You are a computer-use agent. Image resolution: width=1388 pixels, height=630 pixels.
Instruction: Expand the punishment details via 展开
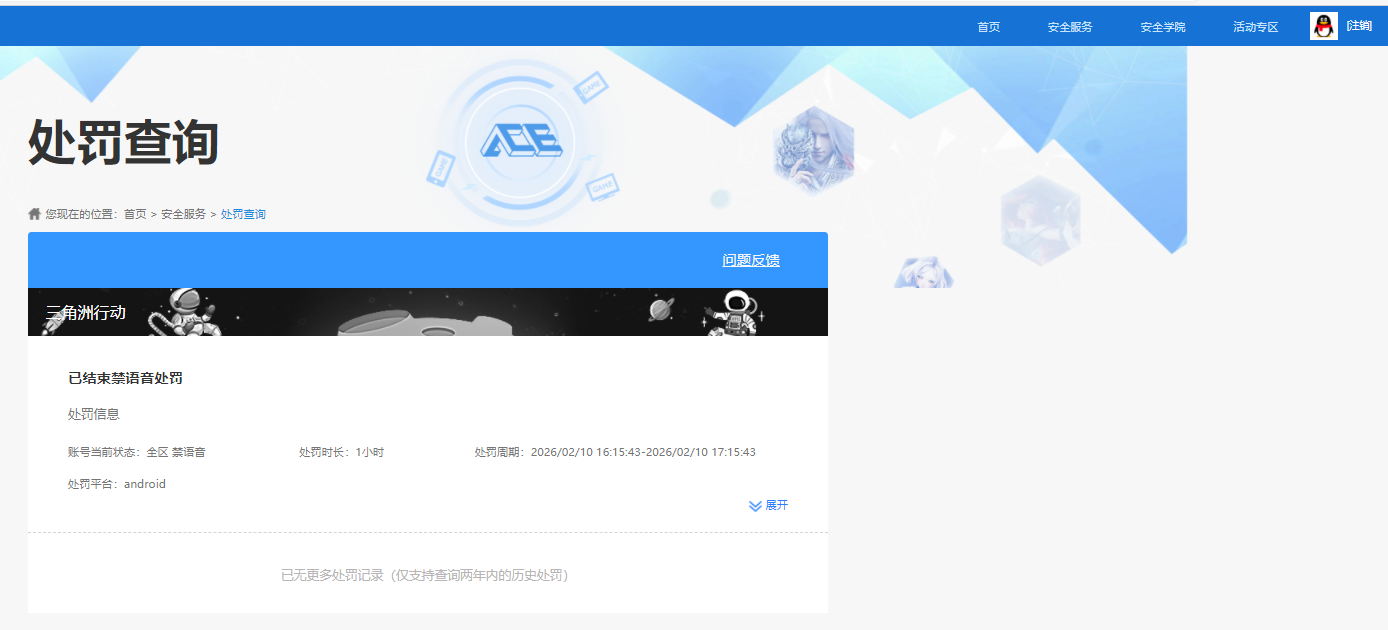click(x=777, y=505)
